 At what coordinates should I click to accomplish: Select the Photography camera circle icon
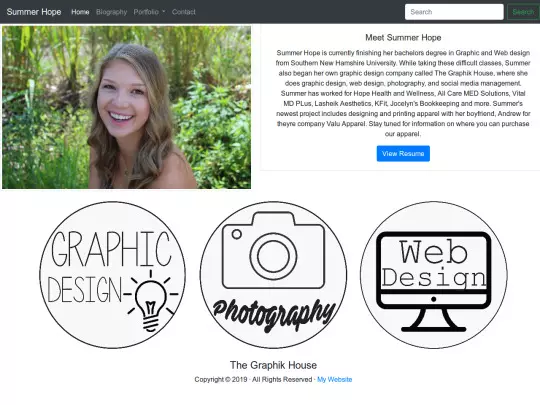pos(273,275)
